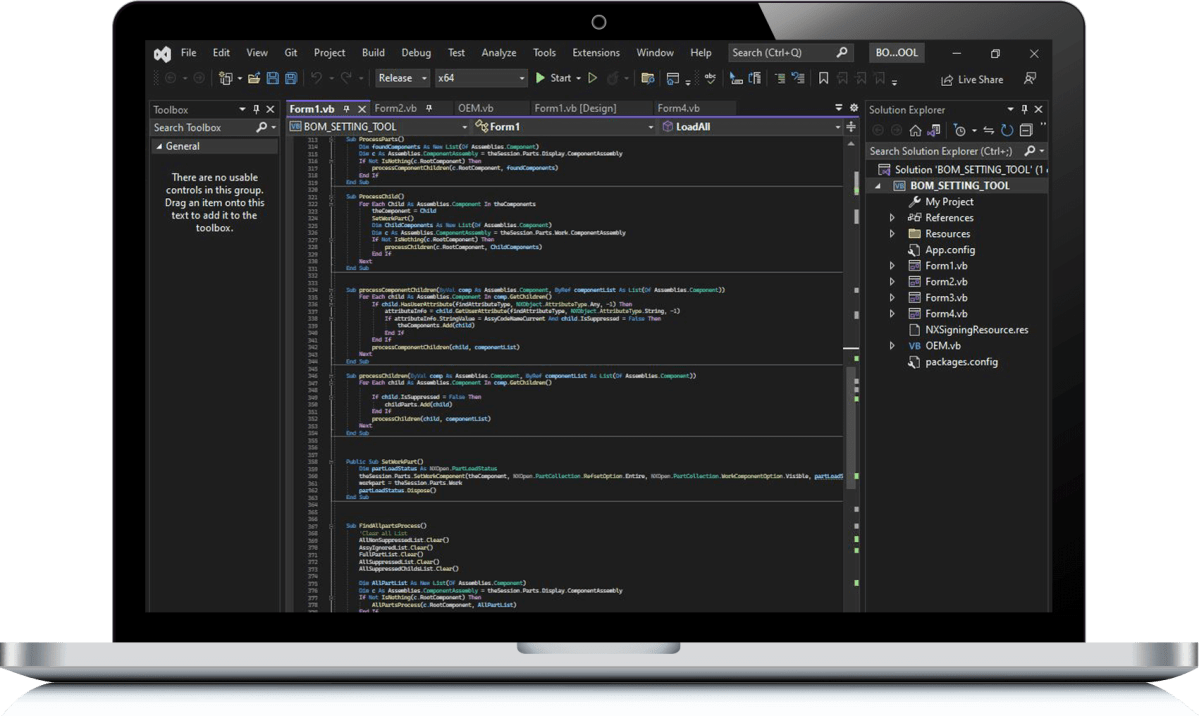Click the increase indent icon
This screenshot has width=1199, height=716.
click(x=779, y=78)
